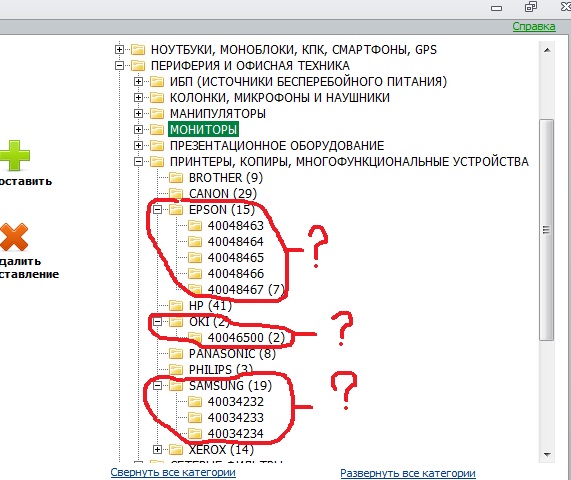Collapse ПЕРИФЕРИЯ И ОФИСНАЯ ТЕХНИКА branch
This screenshot has height=480, width=571.
pos(119,66)
